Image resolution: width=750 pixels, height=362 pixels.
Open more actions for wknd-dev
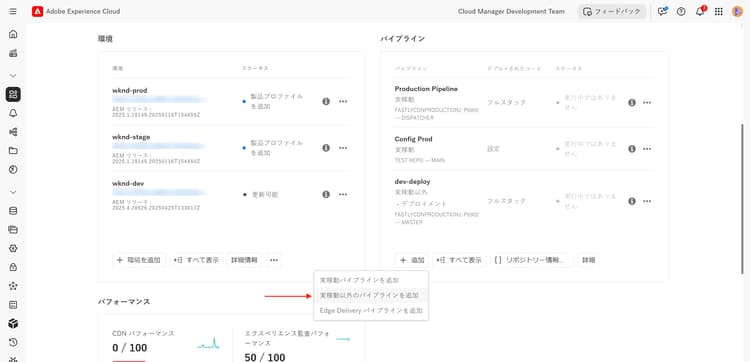[x=343, y=194]
